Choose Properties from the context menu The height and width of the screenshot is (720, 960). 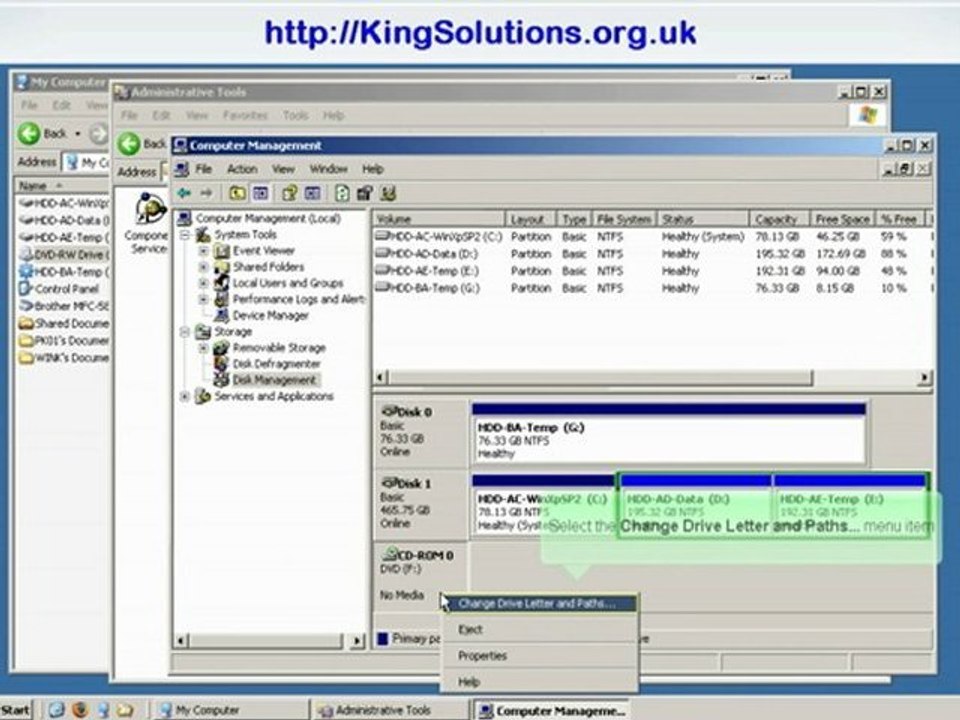point(539,656)
